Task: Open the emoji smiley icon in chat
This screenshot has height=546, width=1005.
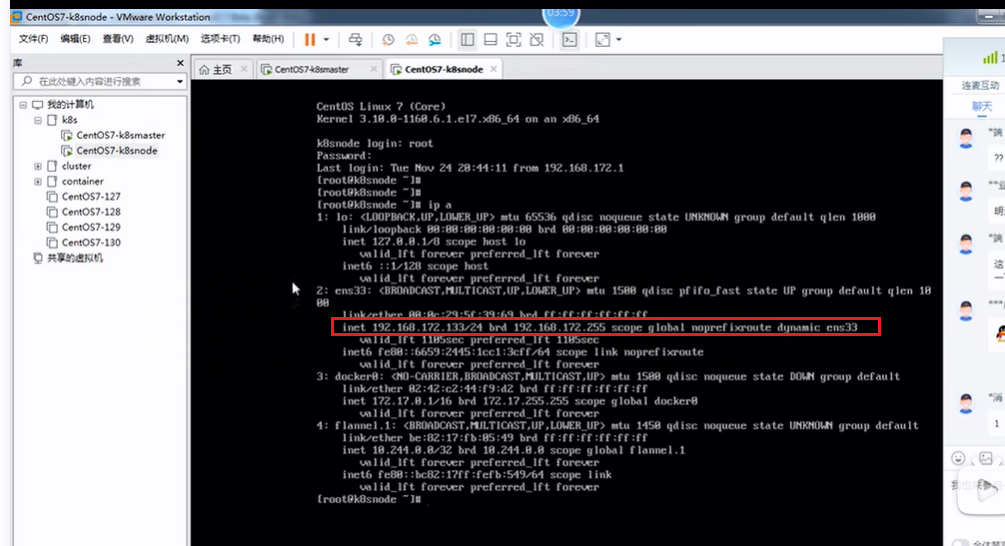Action: (x=958, y=458)
